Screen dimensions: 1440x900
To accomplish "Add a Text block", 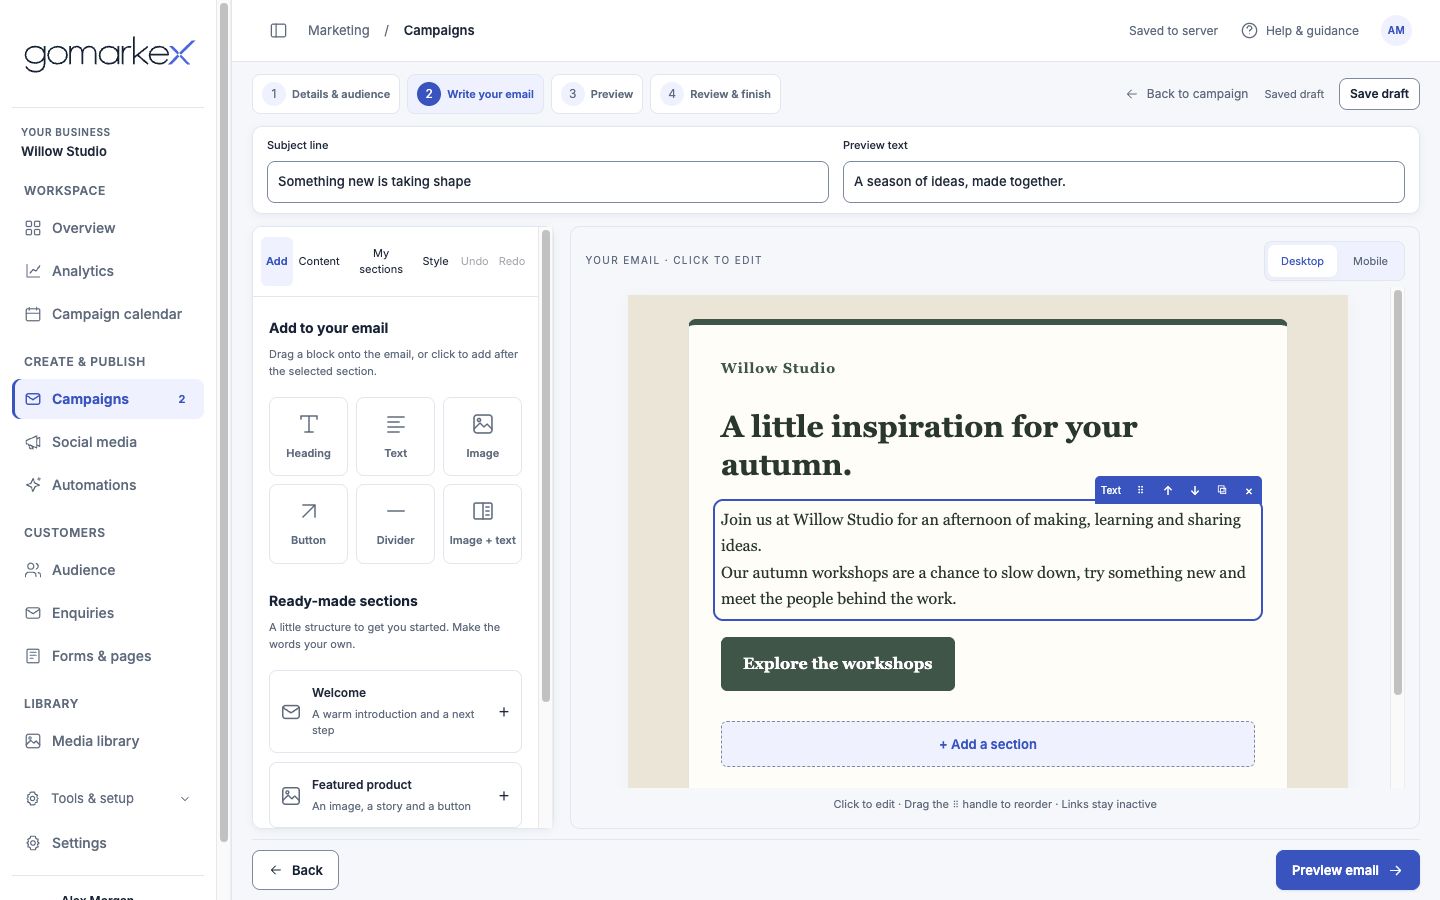I will click(x=395, y=436).
